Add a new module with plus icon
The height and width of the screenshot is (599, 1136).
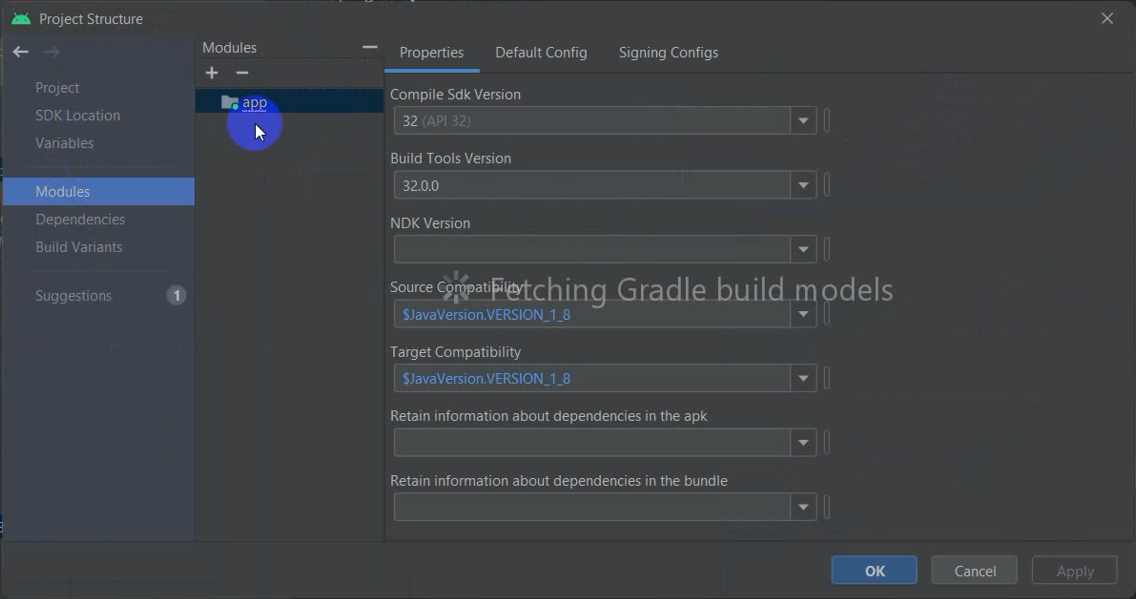pyautogui.click(x=212, y=72)
